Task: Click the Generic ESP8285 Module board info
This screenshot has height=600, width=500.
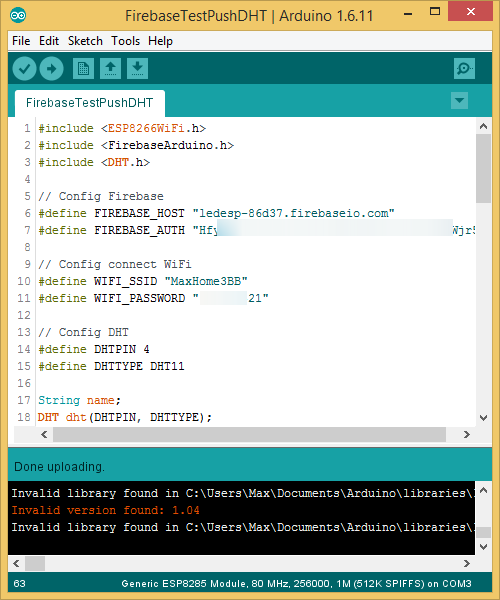Action: click(296, 584)
